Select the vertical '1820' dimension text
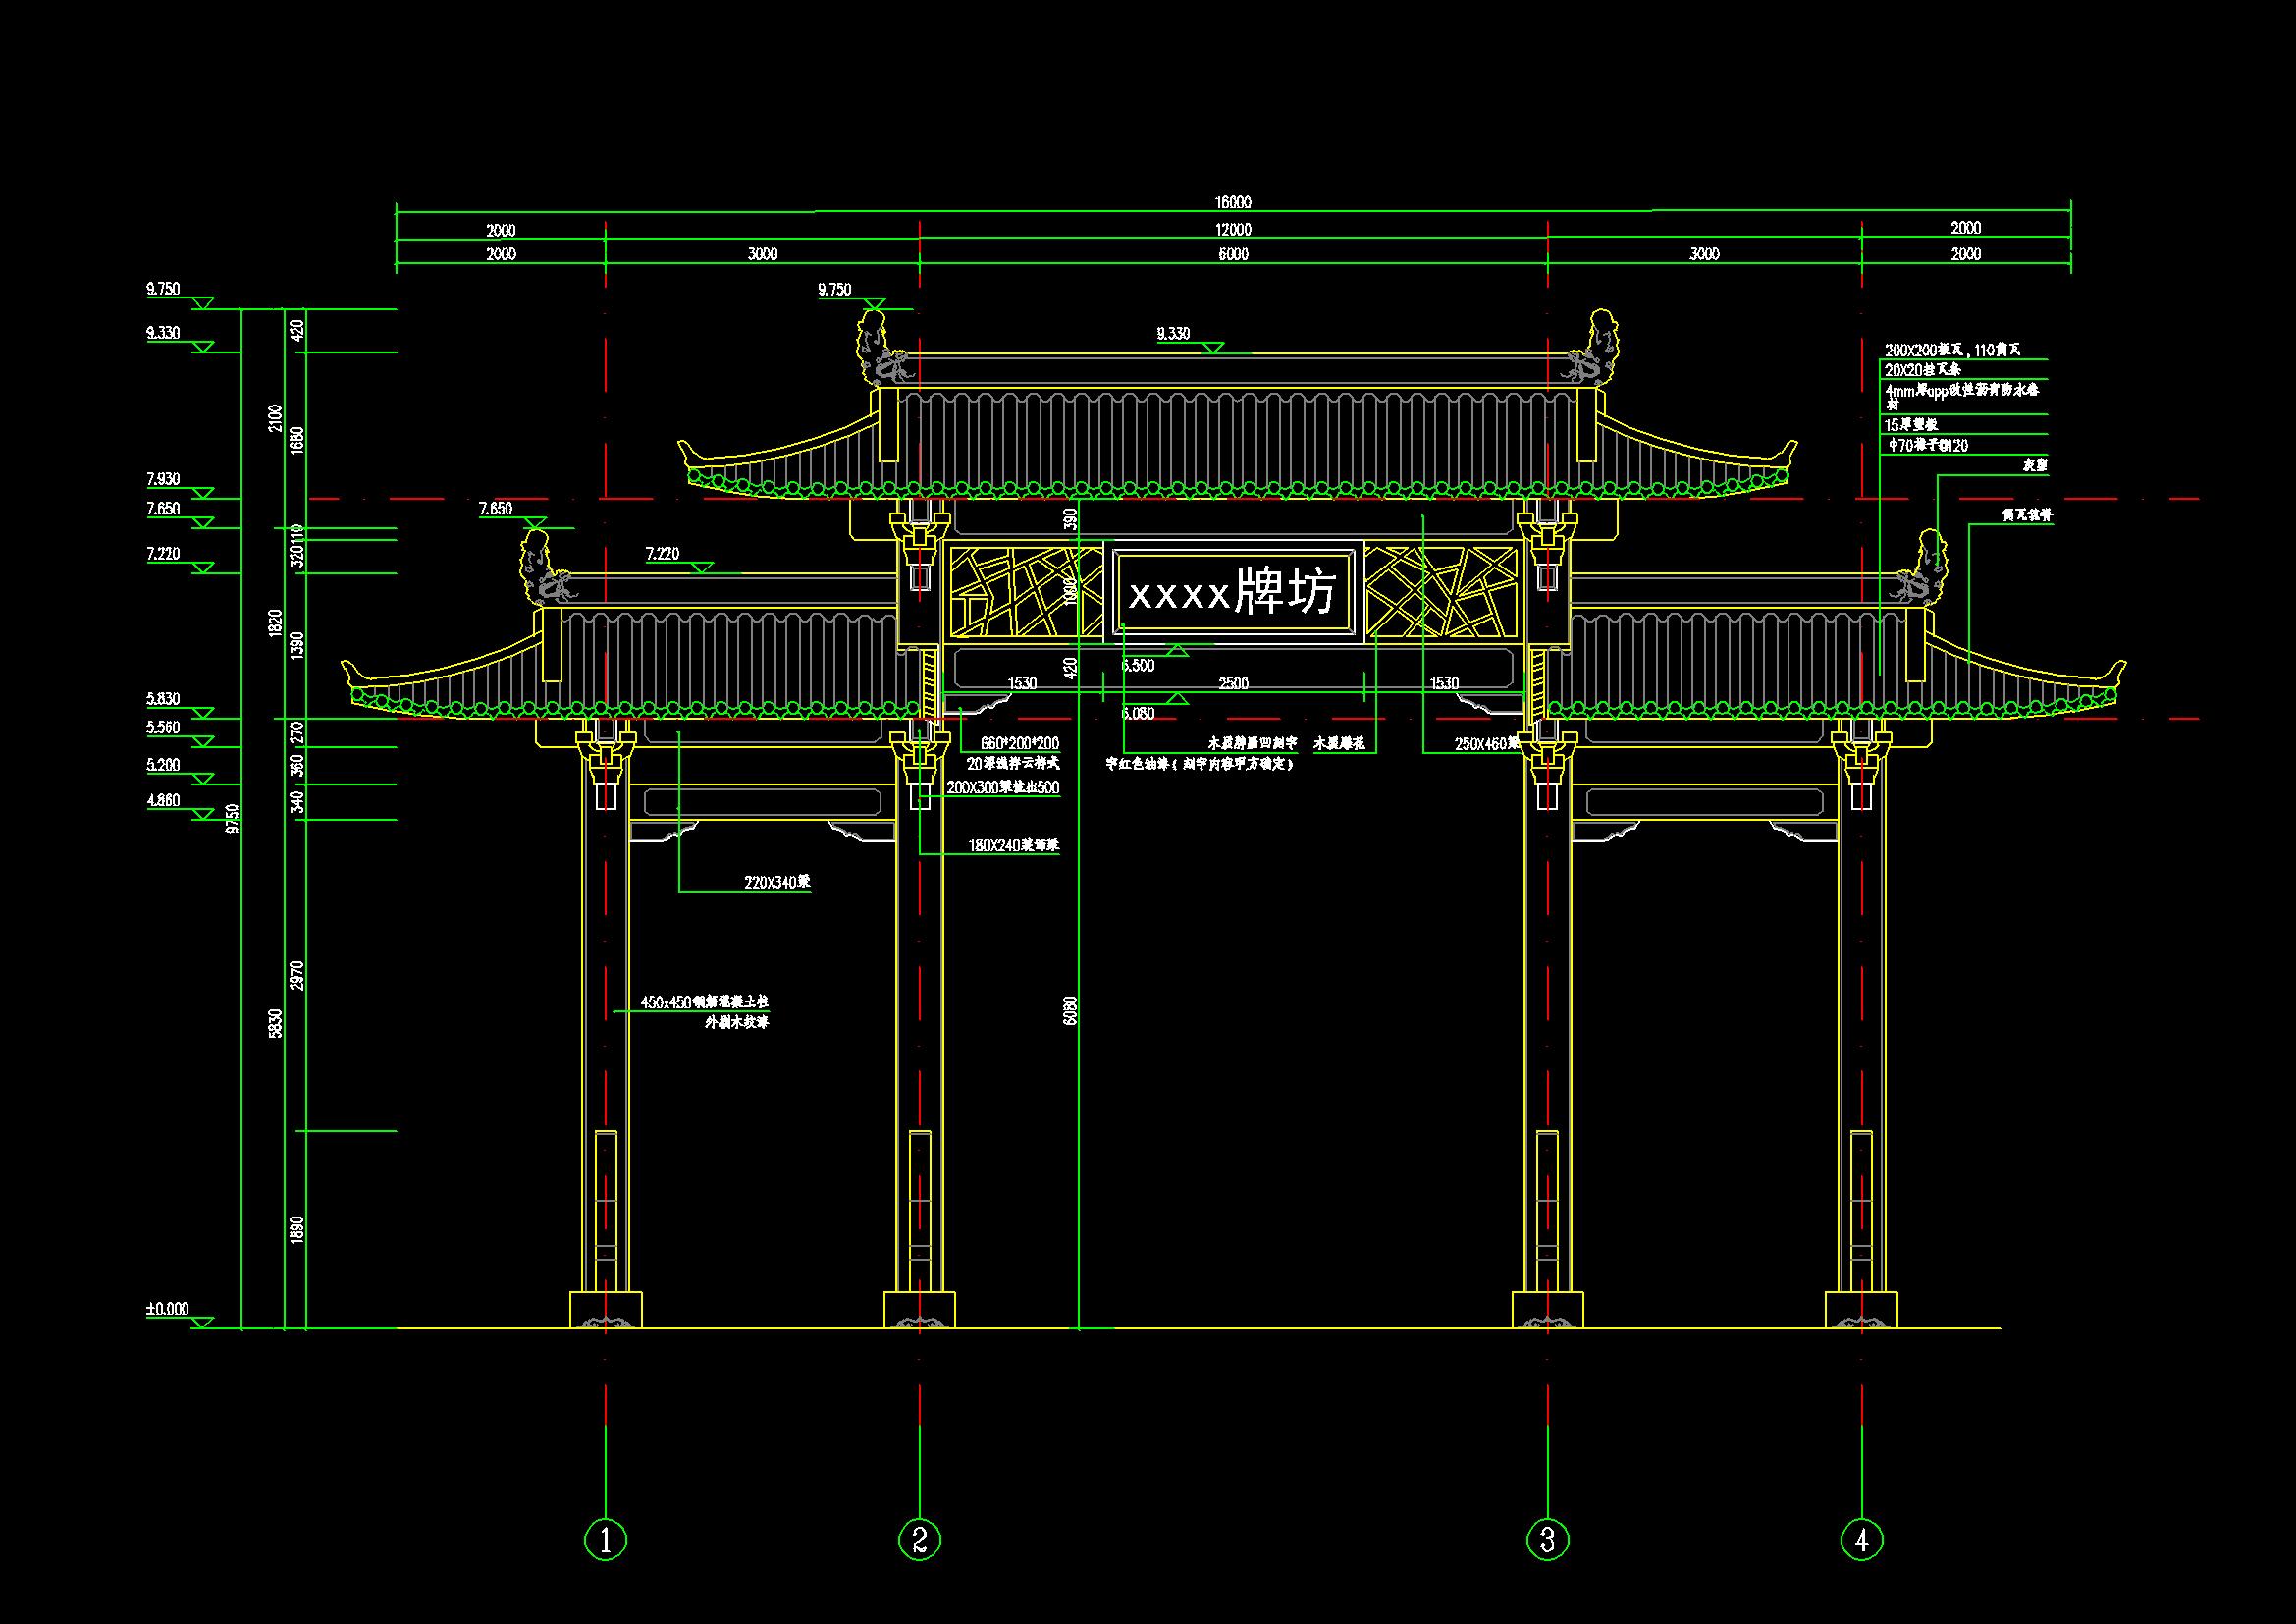 276,625
